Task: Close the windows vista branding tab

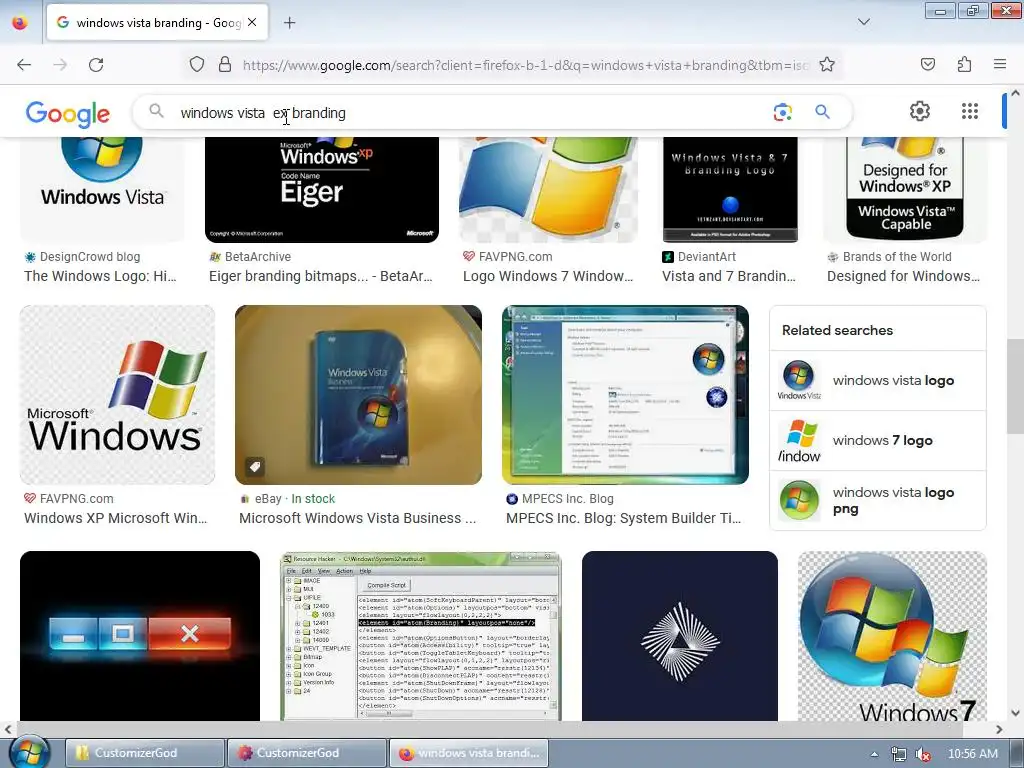Action: tap(252, 23)
